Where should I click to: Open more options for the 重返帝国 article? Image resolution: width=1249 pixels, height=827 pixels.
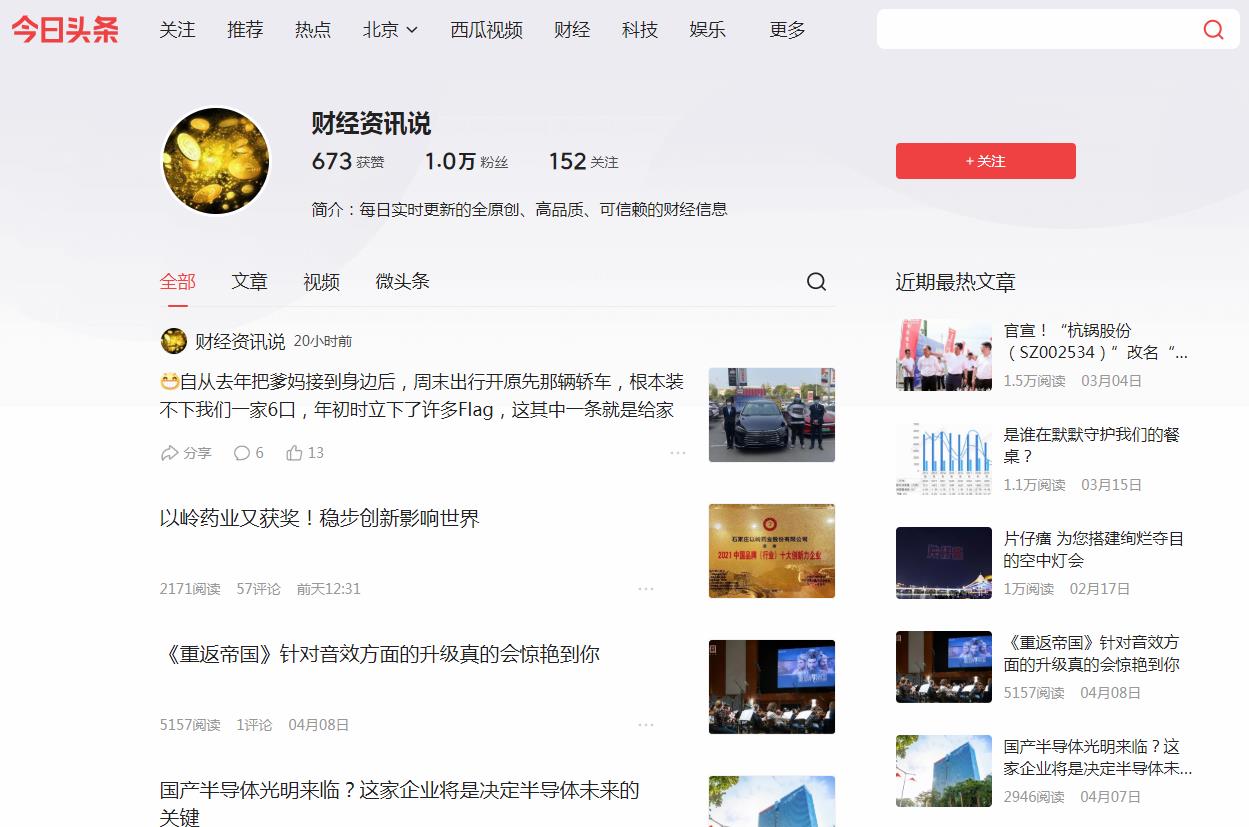[646, 725]
